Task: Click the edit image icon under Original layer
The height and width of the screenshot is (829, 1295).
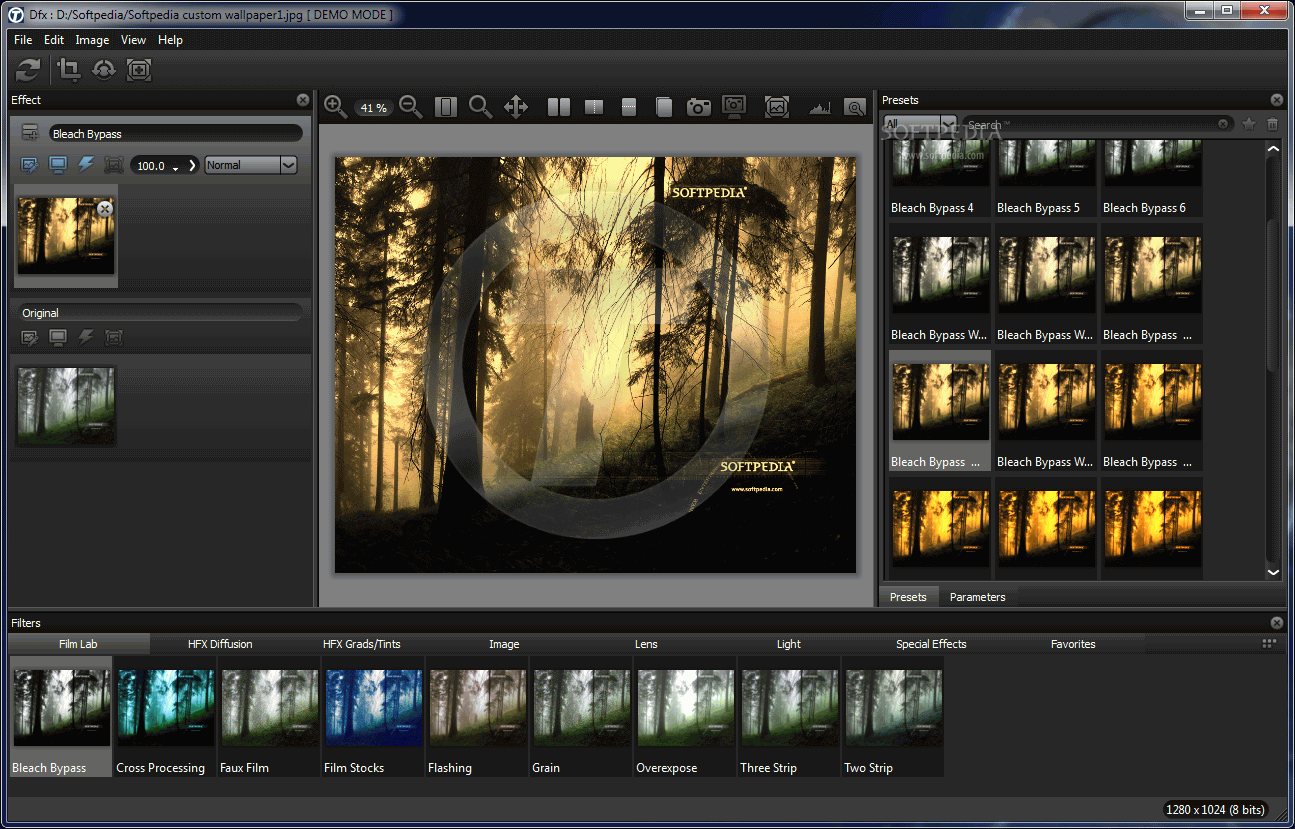Action: [29, 338]
